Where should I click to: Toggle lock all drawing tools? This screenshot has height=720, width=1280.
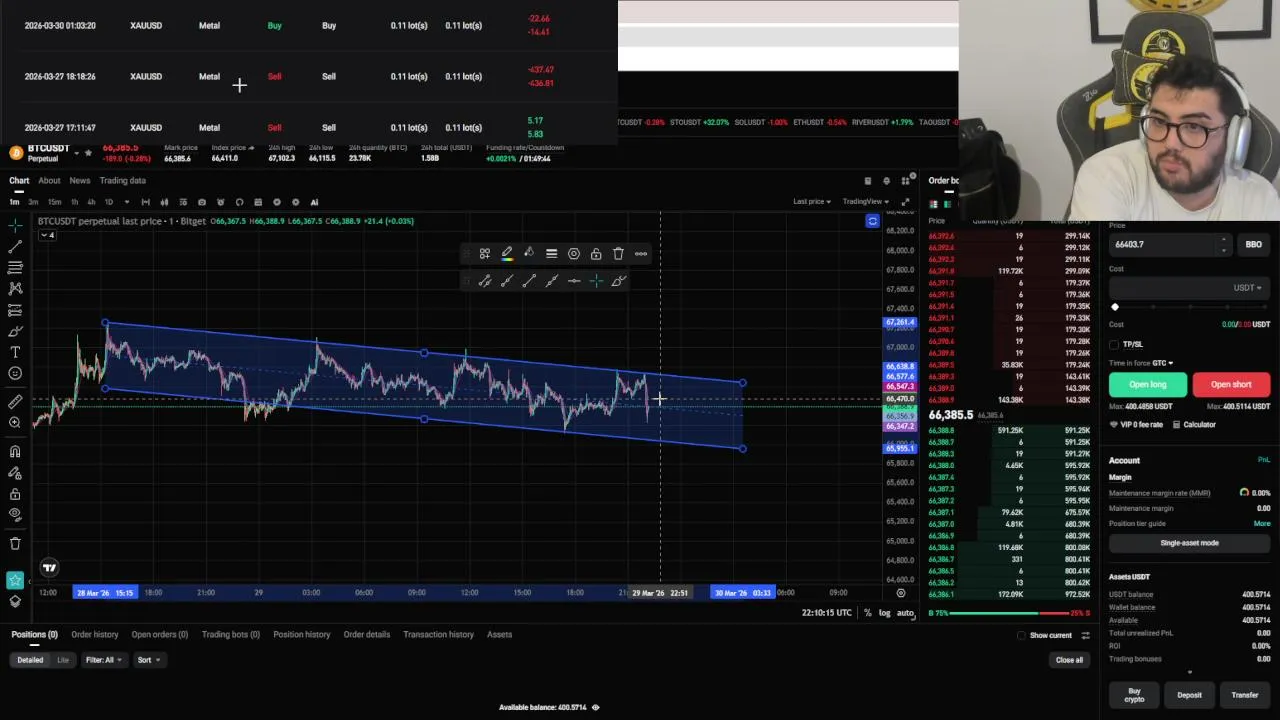pyautogui.click(x=15, y=494)
